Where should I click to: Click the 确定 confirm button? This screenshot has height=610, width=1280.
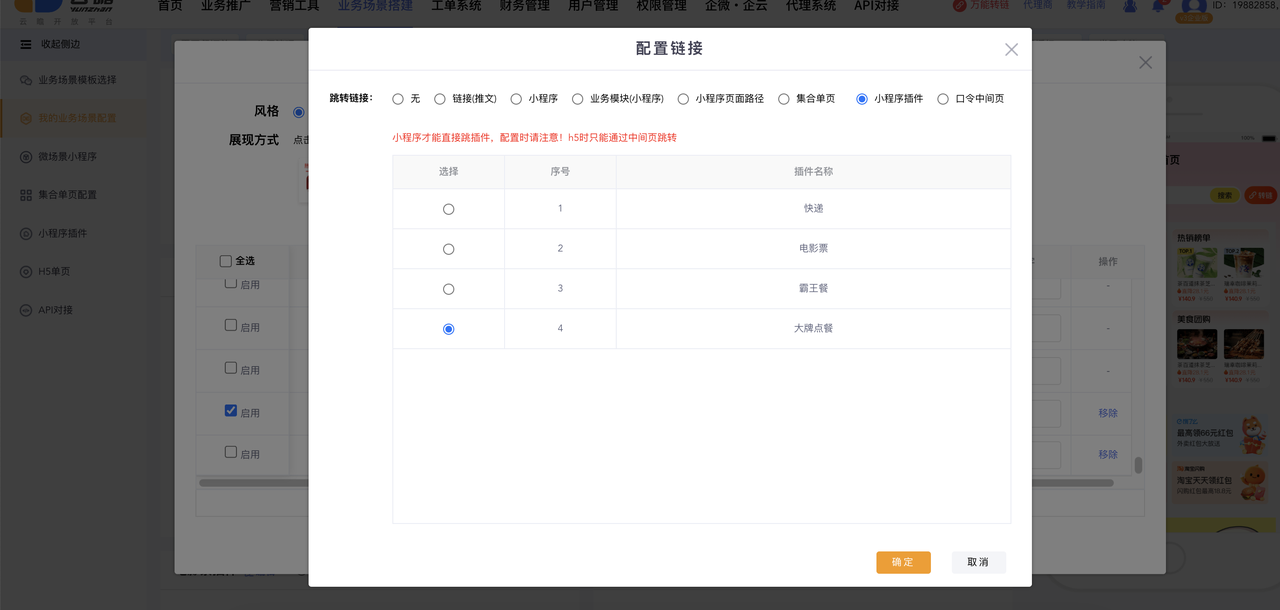[903, 562]
